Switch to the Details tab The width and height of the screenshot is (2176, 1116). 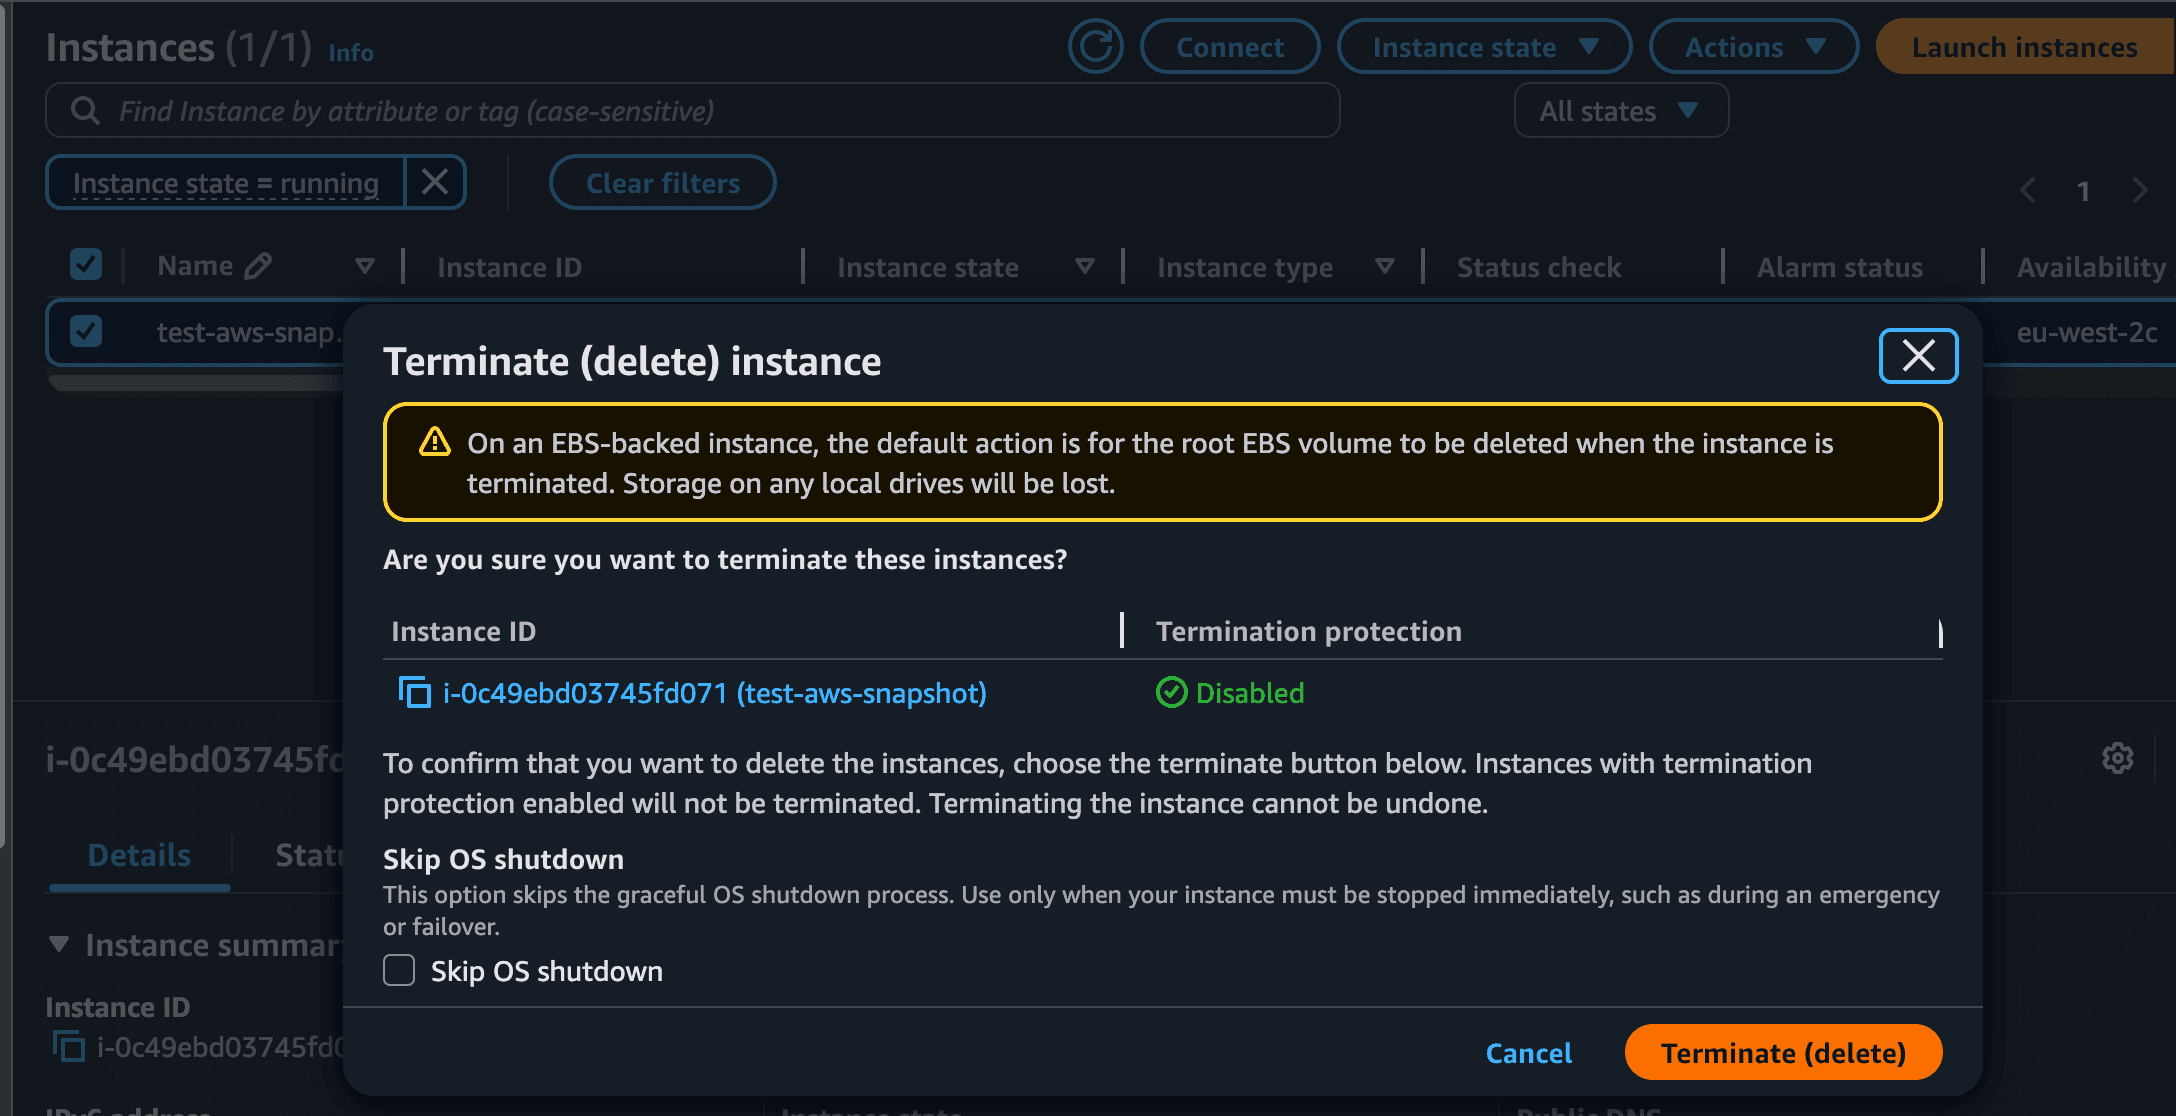pos(138,855)
